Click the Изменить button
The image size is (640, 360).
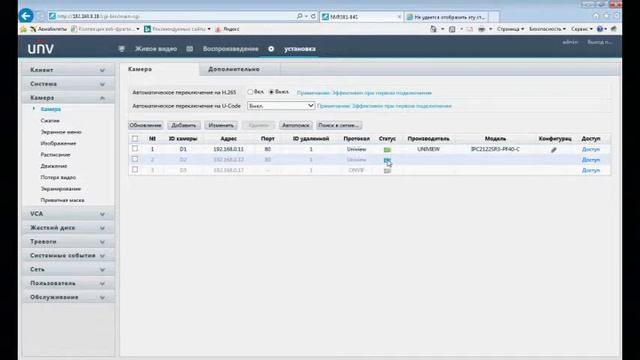[221, 125]
